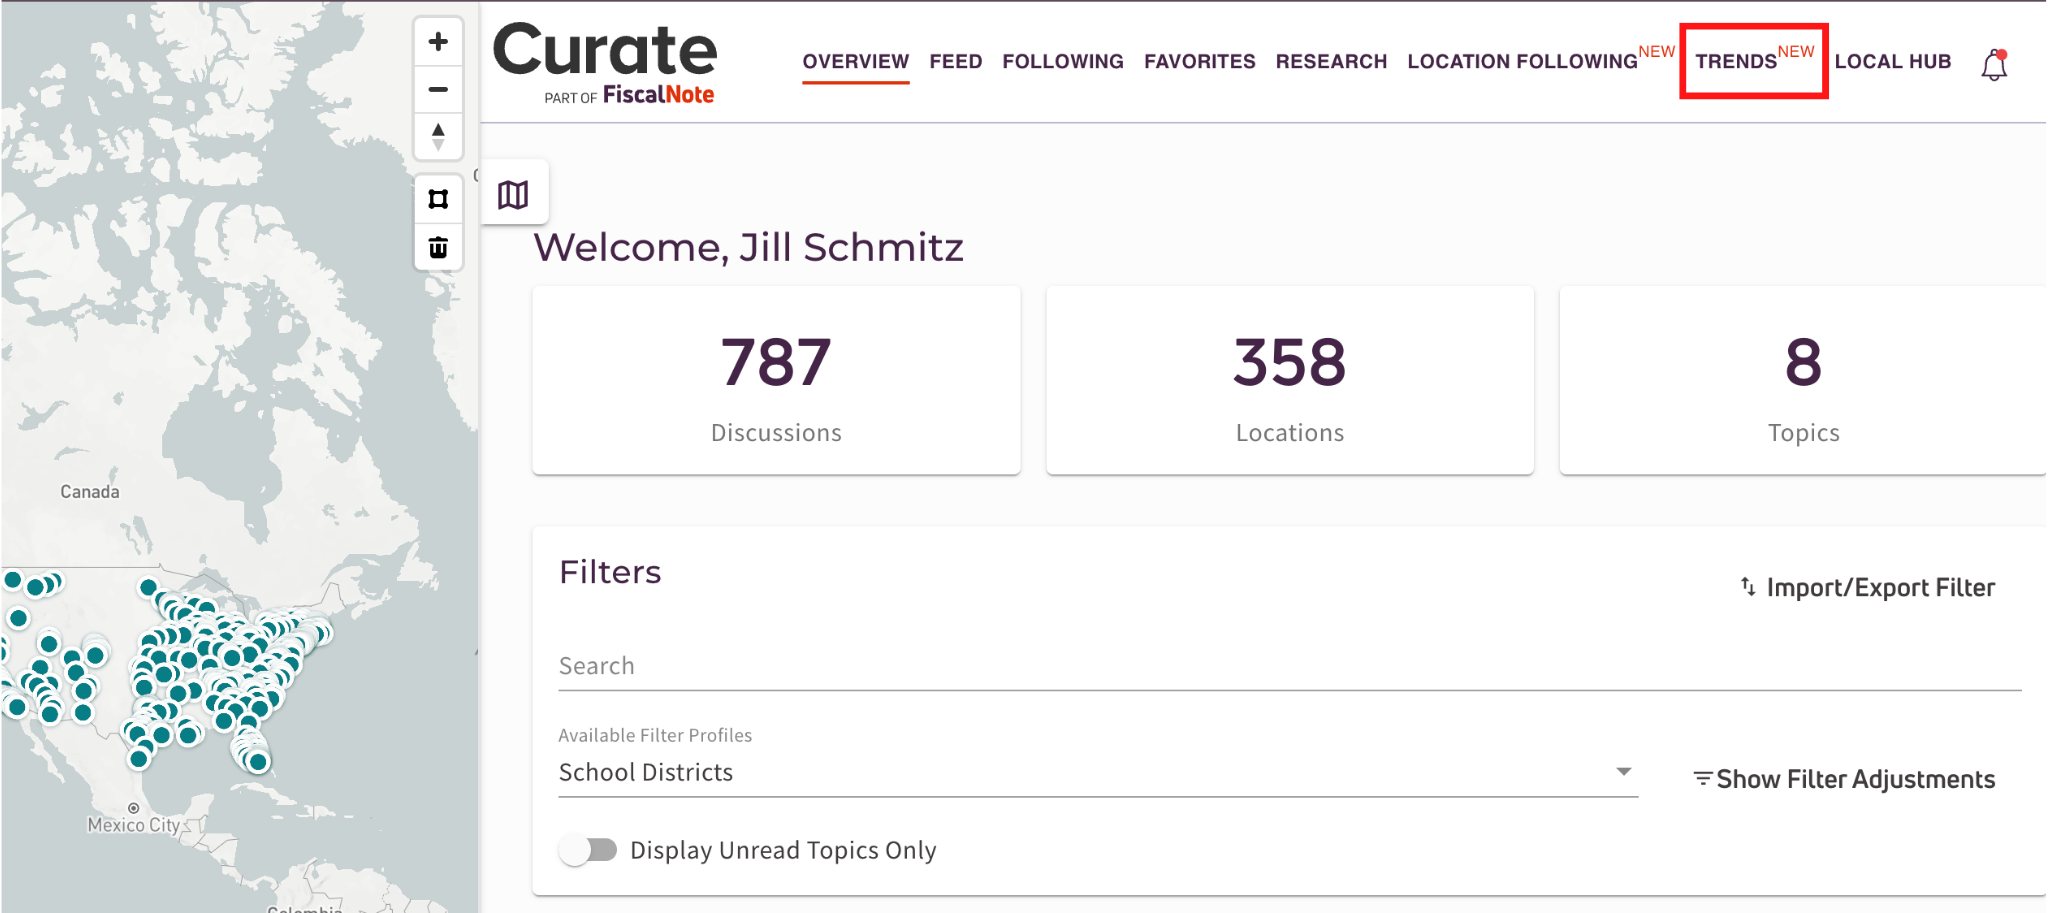Click the Welcome, Jill Schmitz heading
Viewport: 2048px width, 913px height.
(x=748, y=247)
